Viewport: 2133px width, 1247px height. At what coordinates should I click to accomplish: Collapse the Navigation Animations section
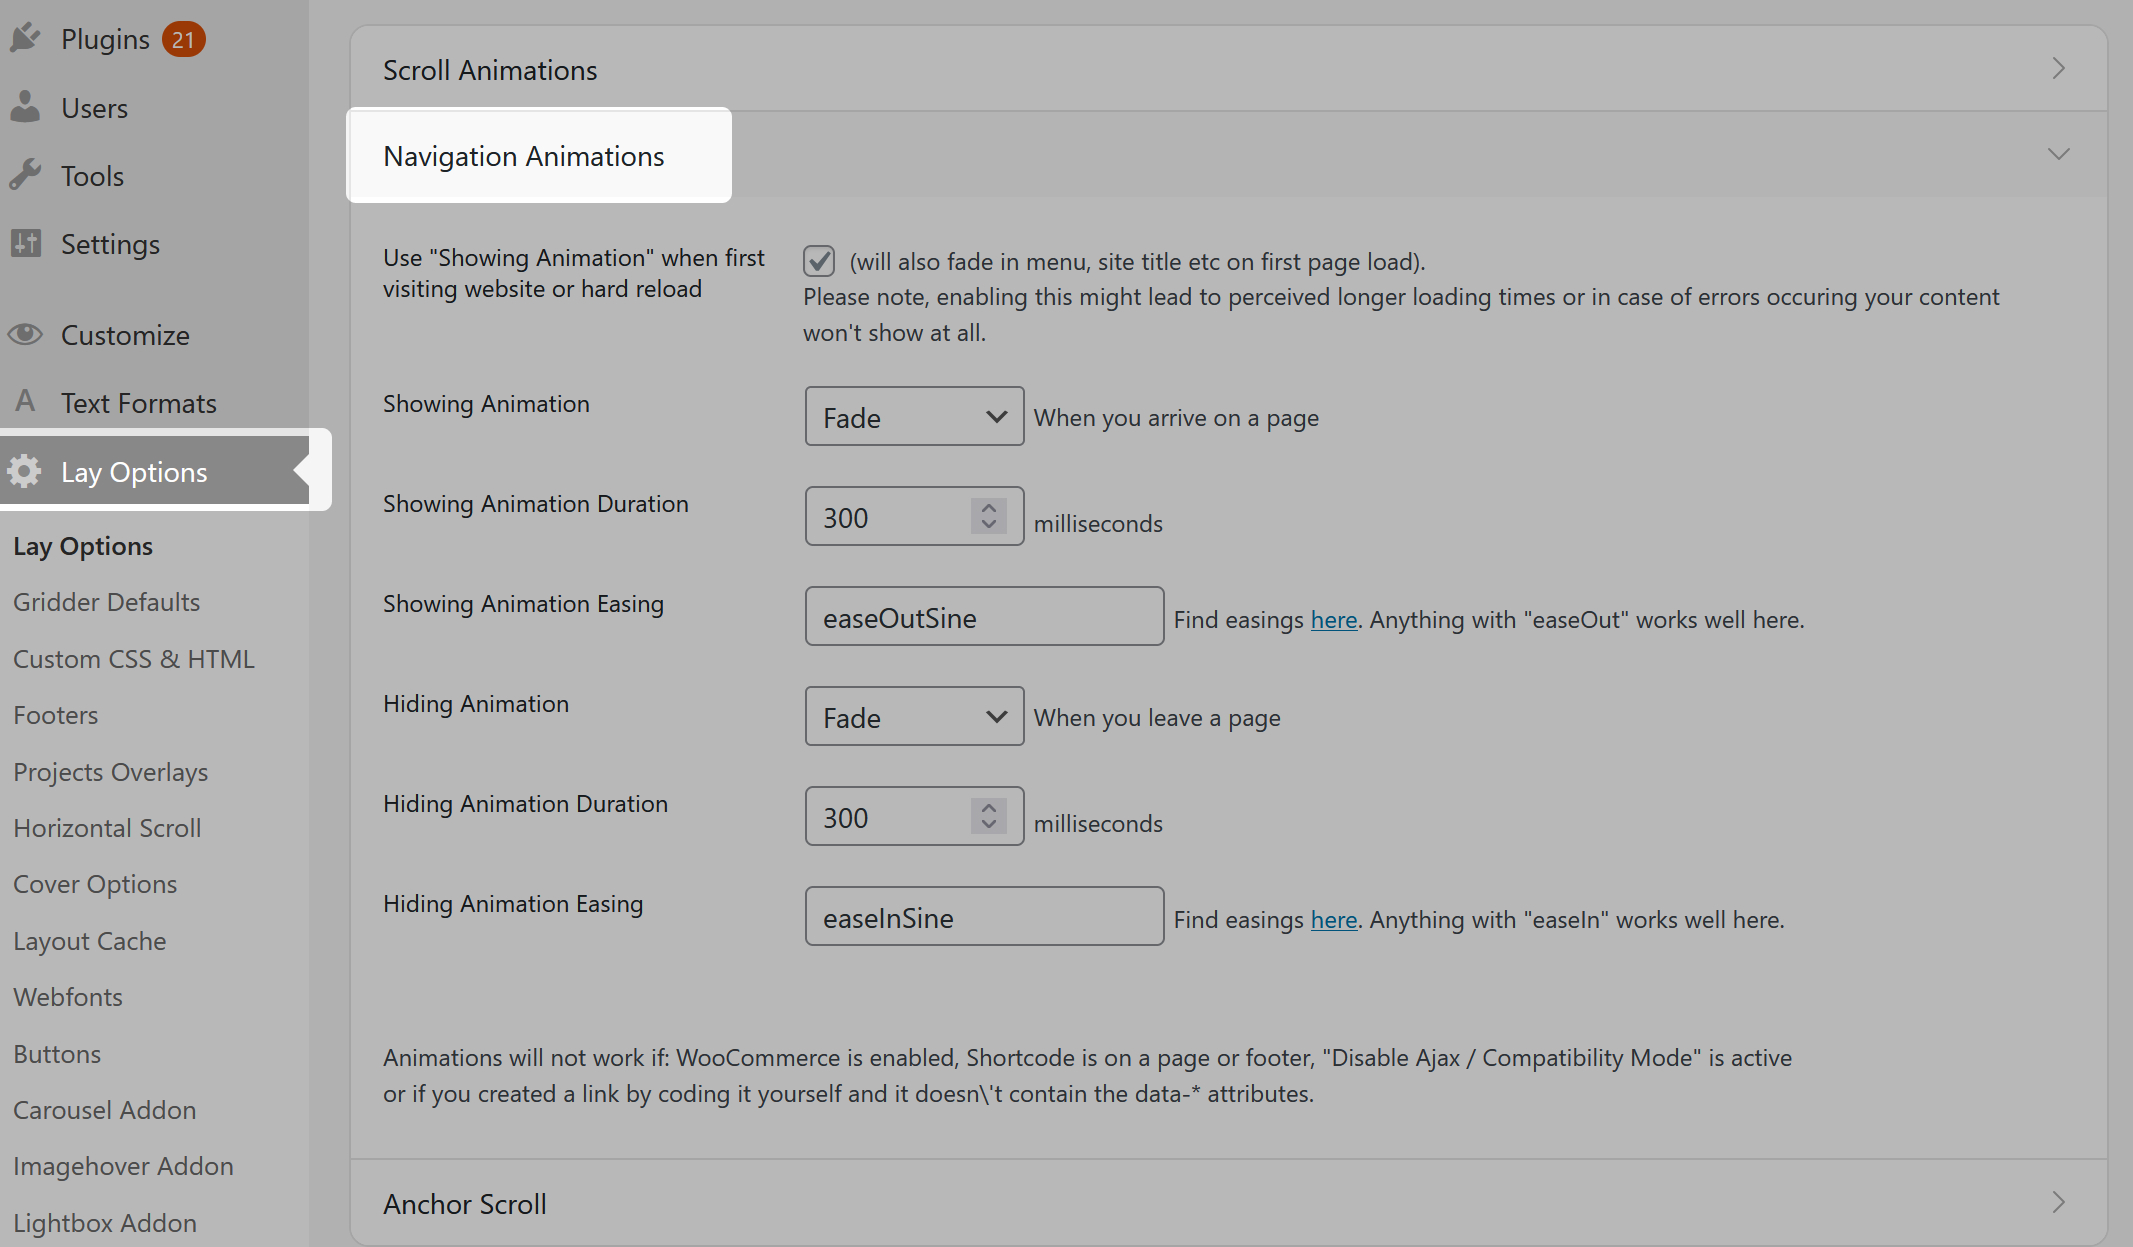pyautogui.click(x=2058, y=154)
